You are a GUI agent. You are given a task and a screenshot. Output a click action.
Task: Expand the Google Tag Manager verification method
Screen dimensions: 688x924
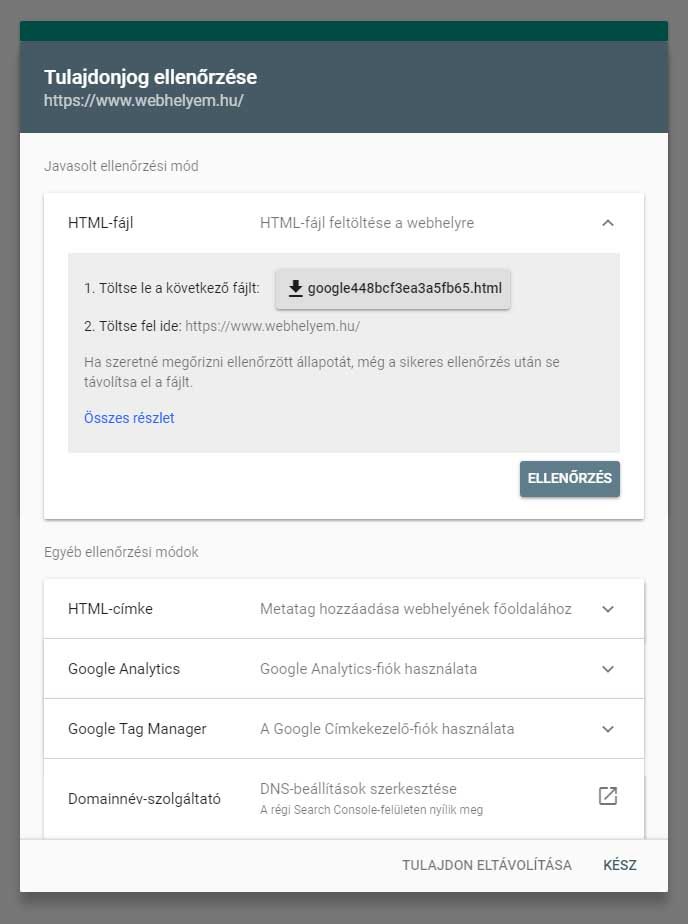[607, 728]
